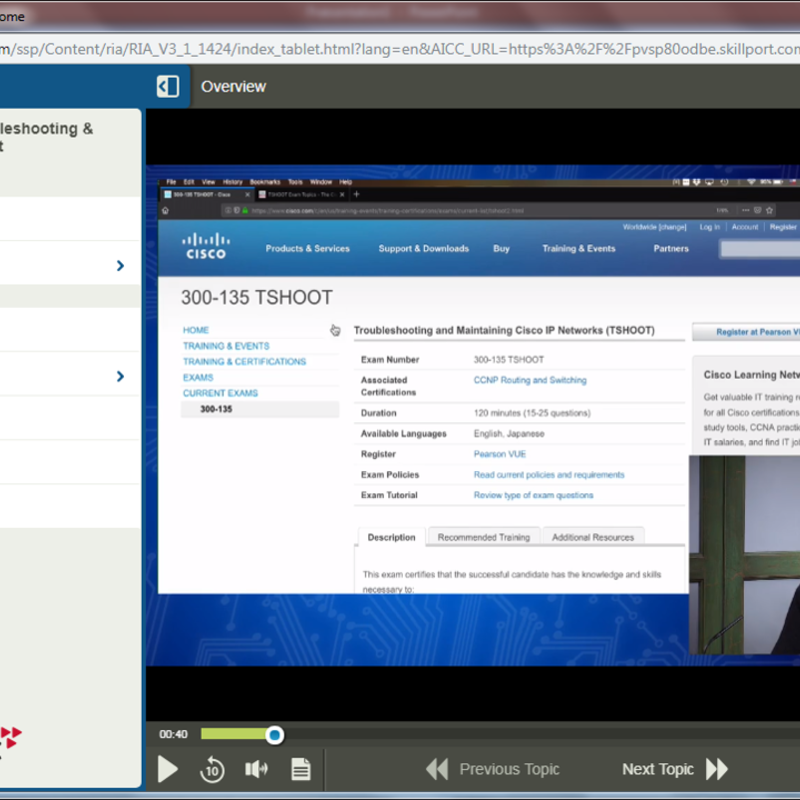This screenshot has width=800, height=800.
Task: Select the Description tab
Action: pyautogui.click(x=391, y=537)
